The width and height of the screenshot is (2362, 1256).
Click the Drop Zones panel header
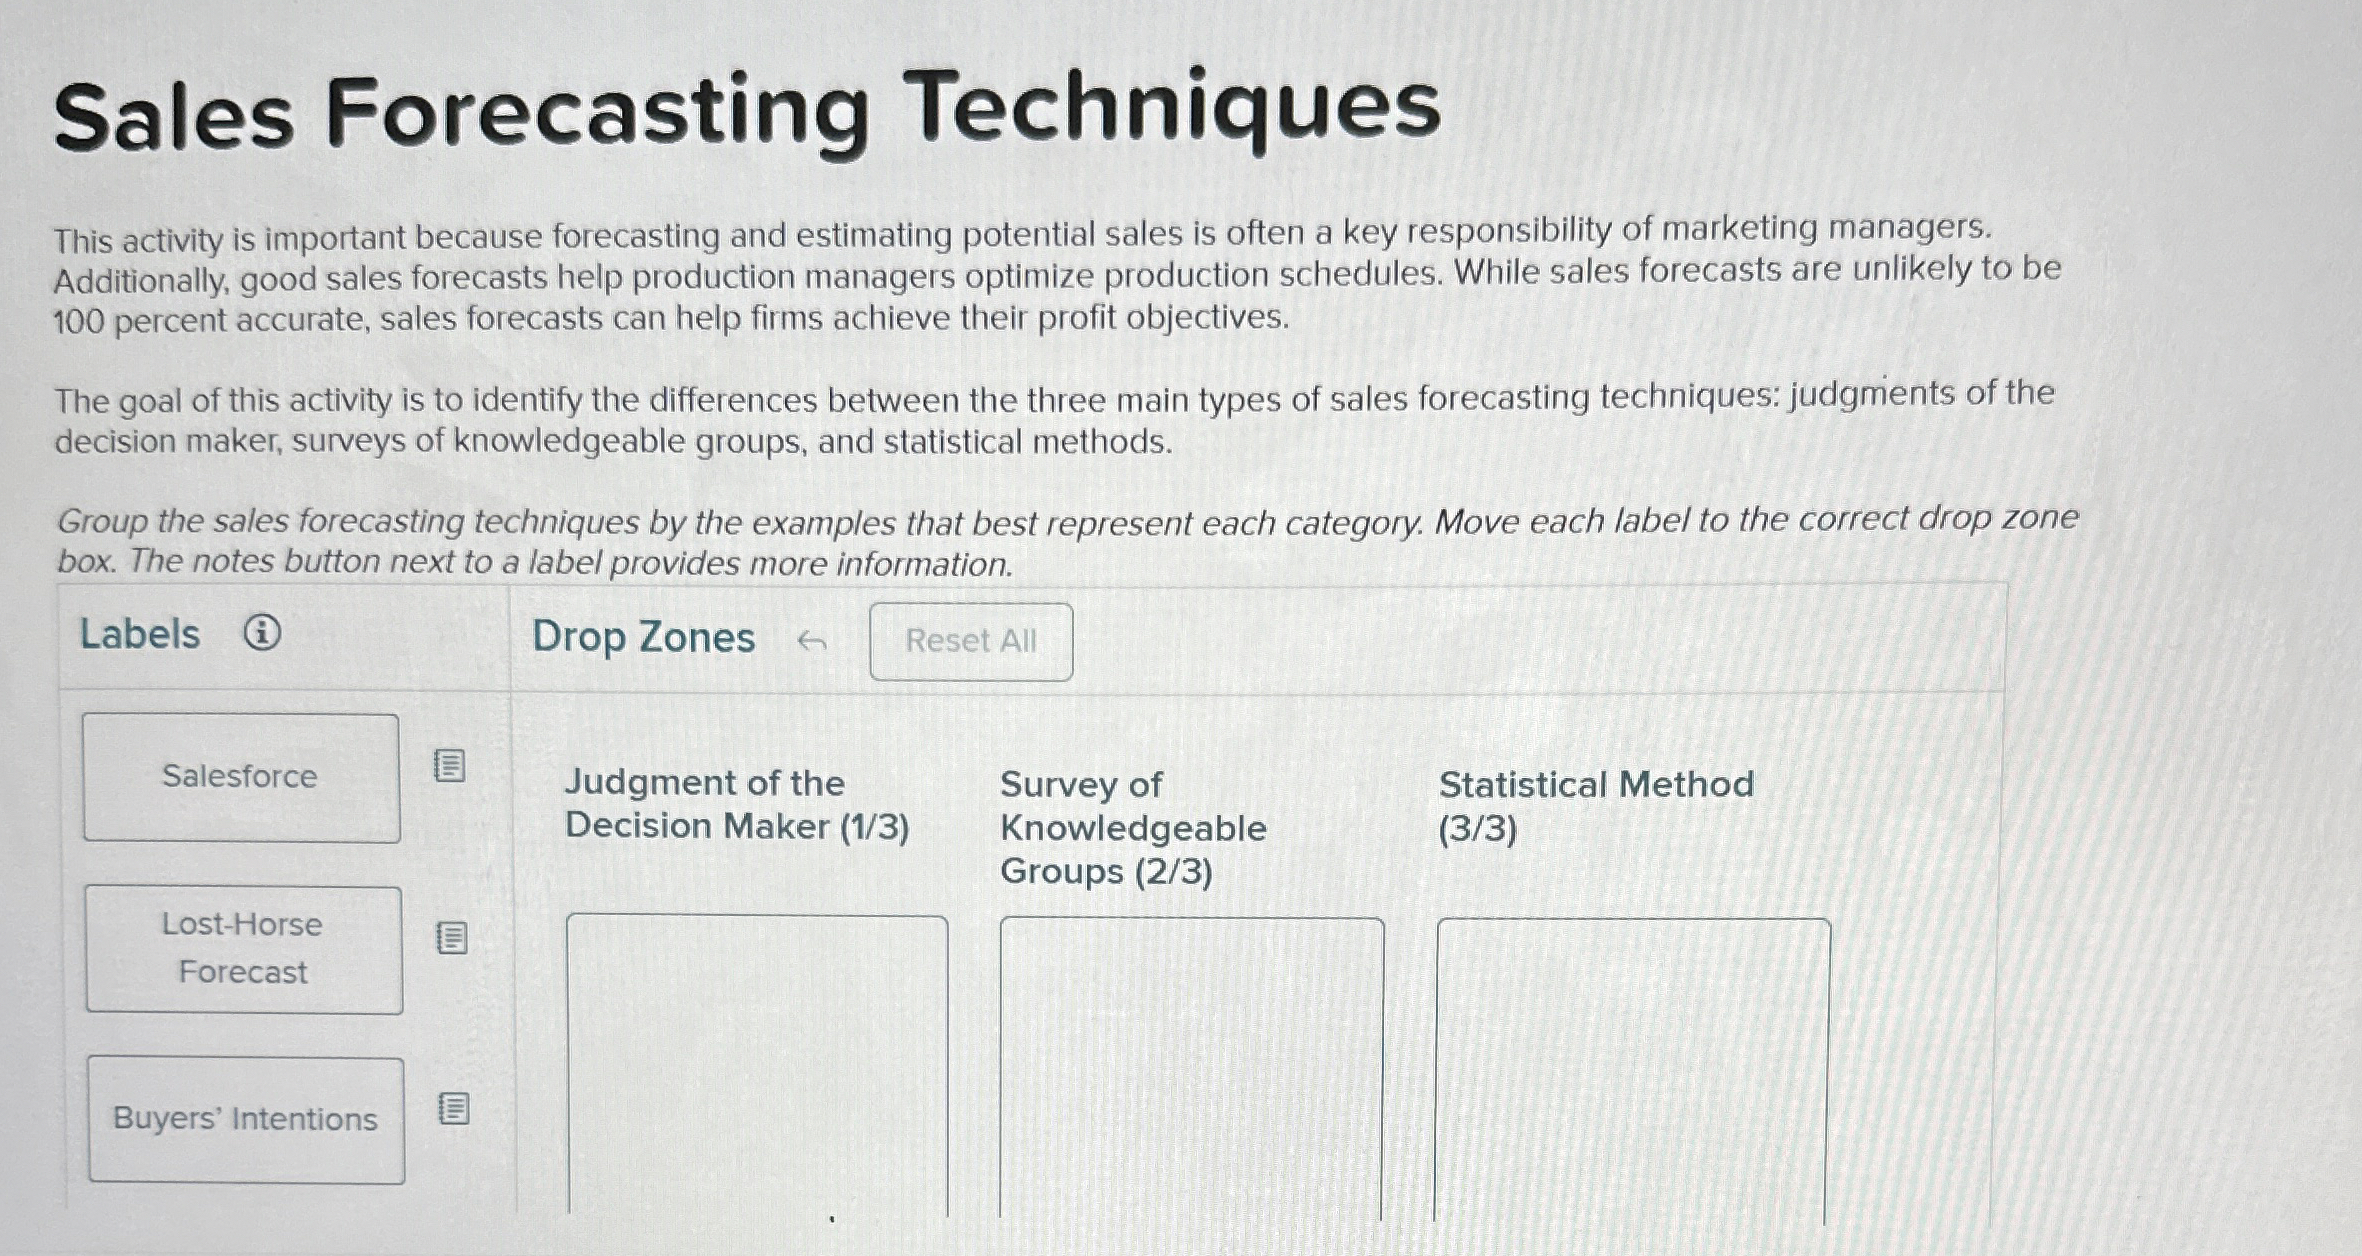coord(644,638)
